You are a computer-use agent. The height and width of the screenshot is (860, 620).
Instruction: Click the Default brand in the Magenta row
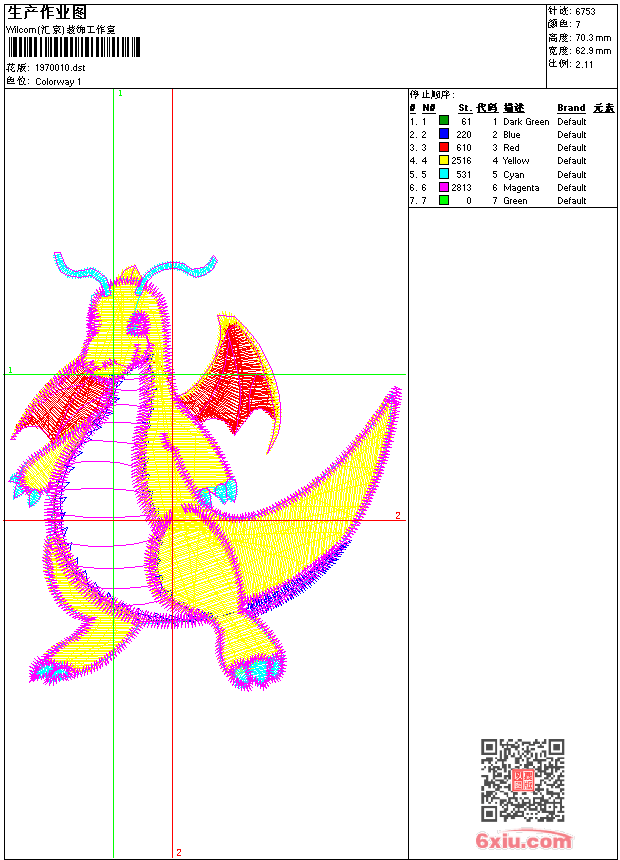[572, 188]
